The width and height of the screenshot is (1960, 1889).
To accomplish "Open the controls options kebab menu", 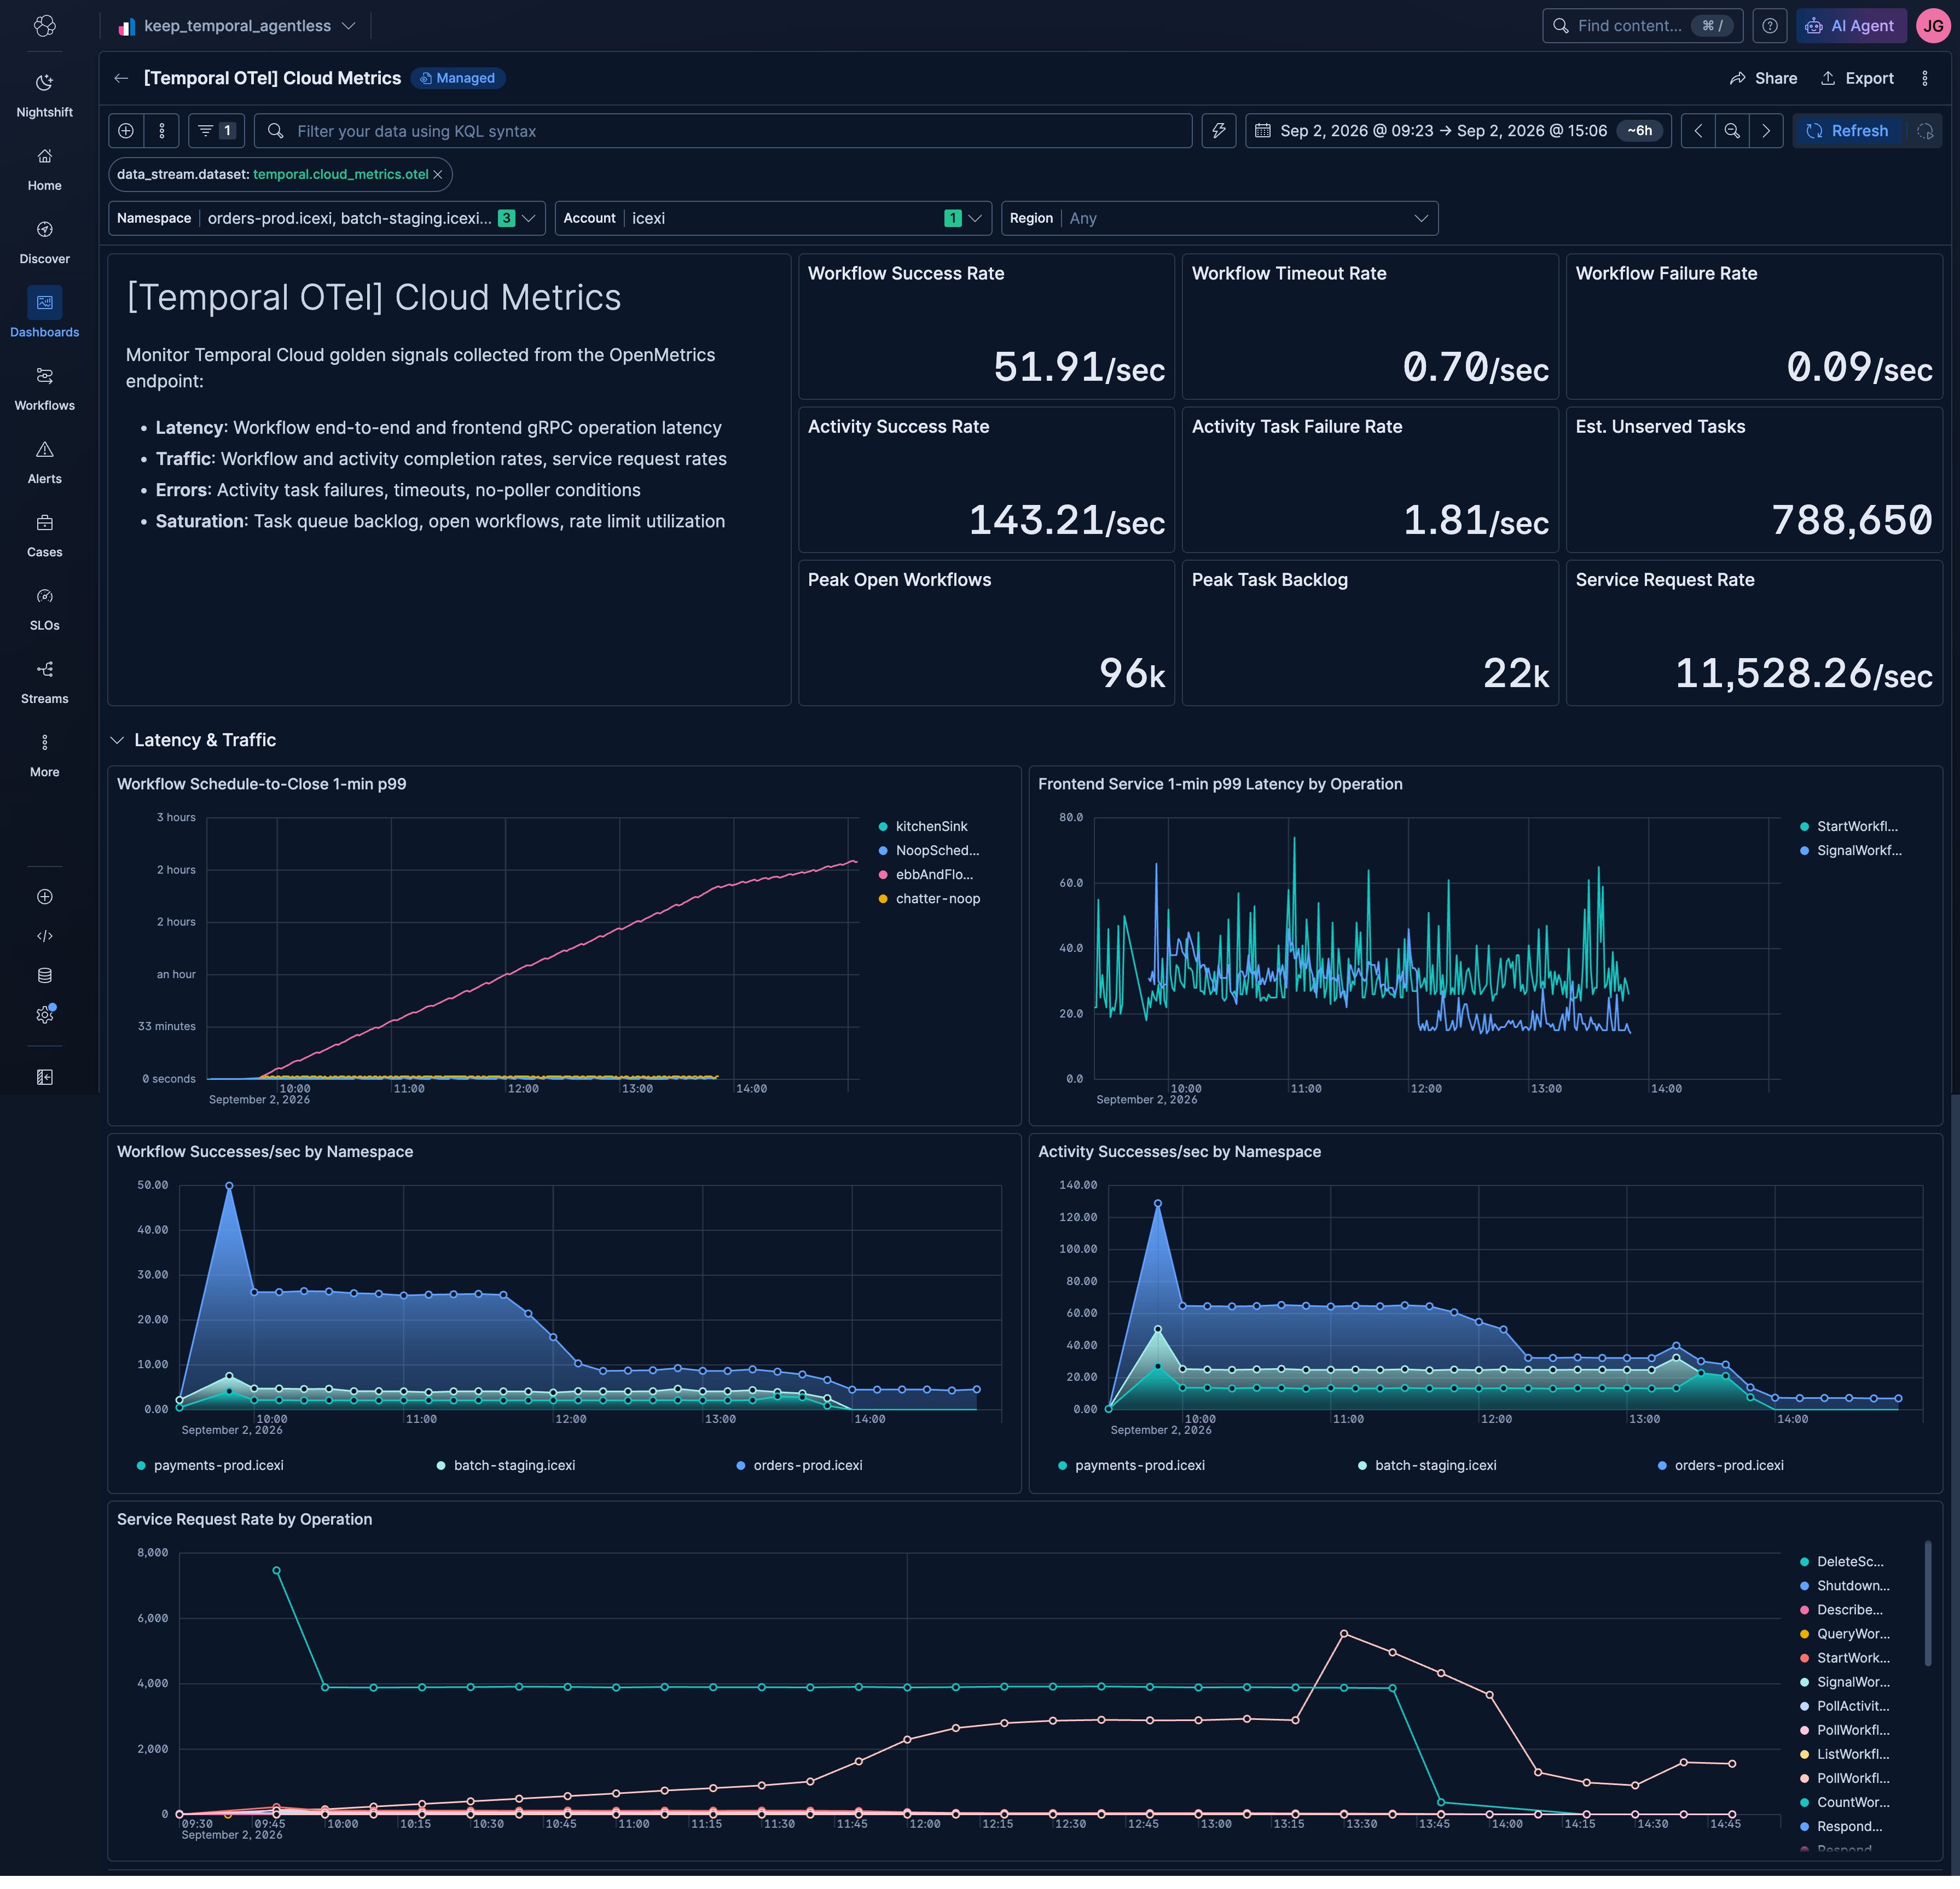I will pos(162,131).
